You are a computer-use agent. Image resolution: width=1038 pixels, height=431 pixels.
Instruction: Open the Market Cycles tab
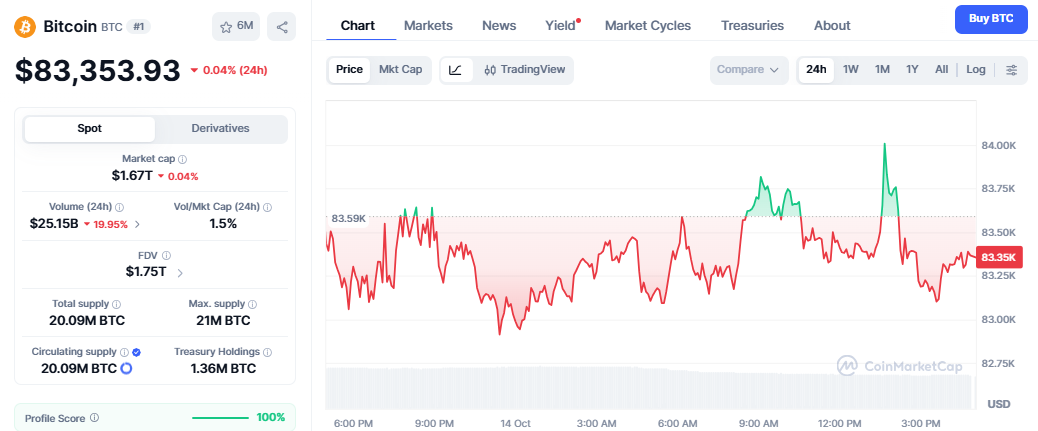tap(648, 26)
